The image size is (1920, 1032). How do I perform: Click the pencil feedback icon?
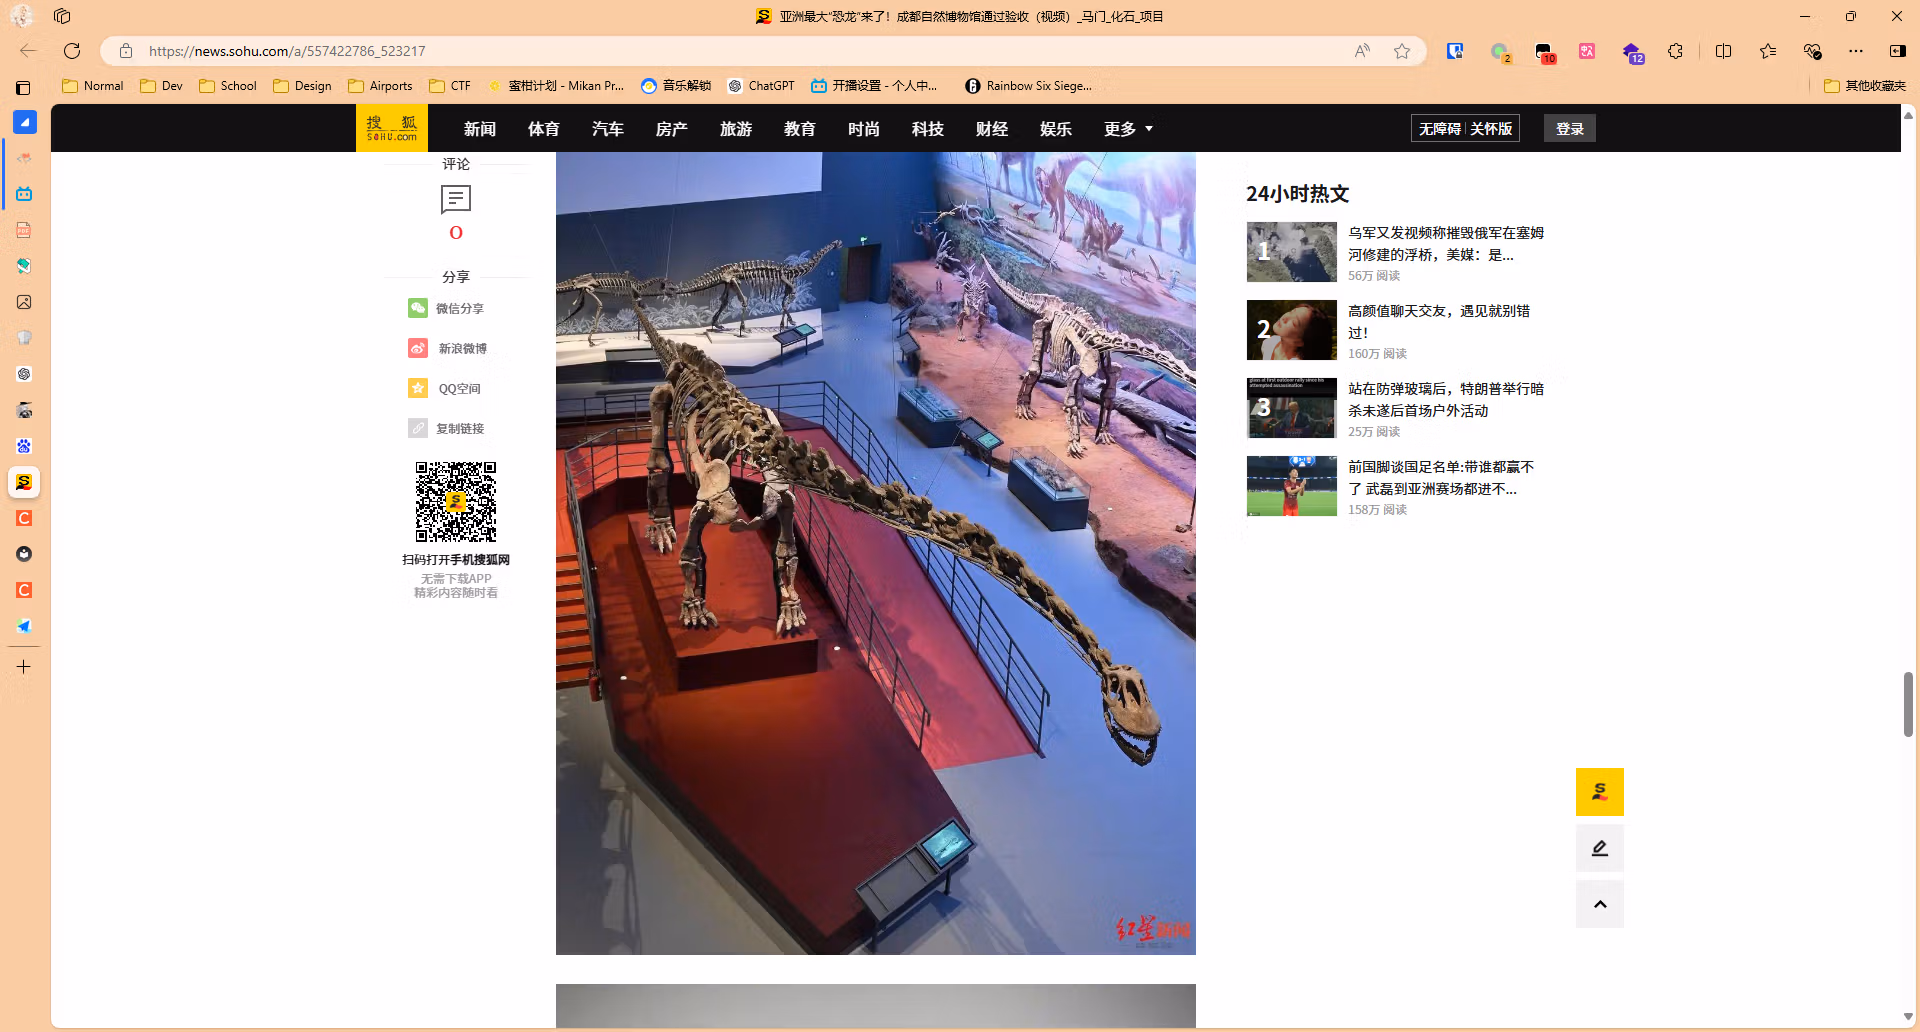(x=1600, y=848)
